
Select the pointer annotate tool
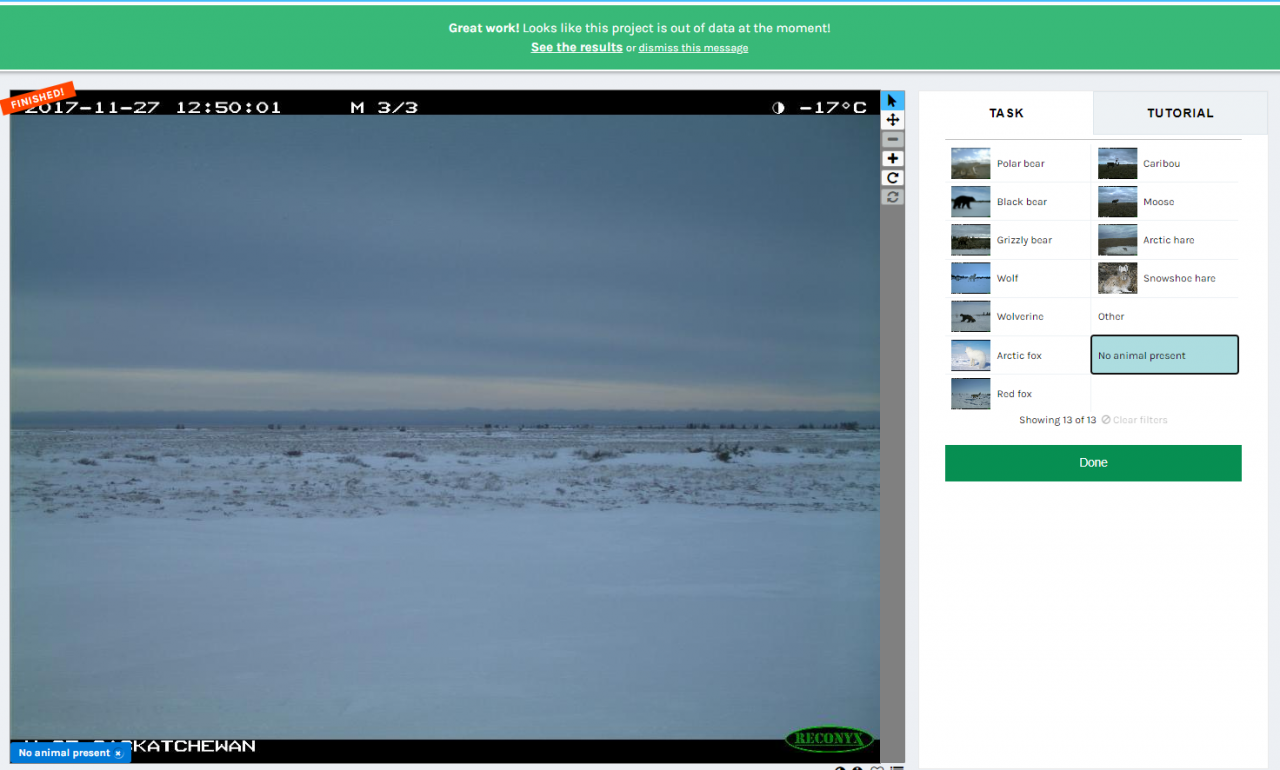click(893, 101)
